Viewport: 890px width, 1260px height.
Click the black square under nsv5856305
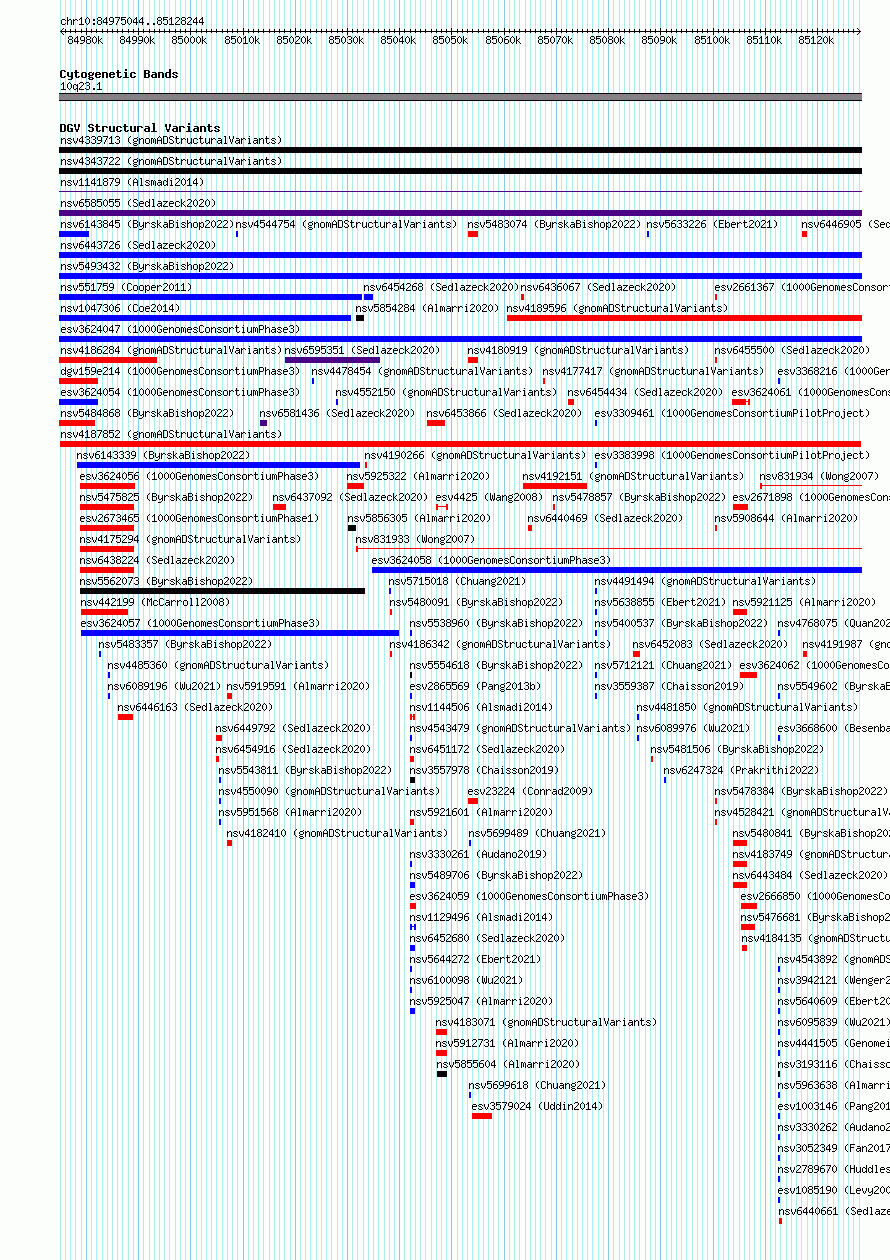352,528
